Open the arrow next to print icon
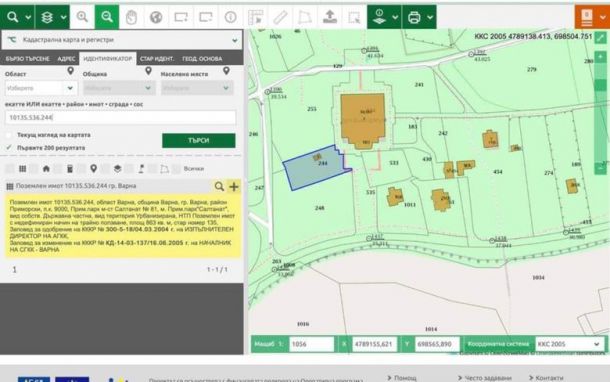This screenshot has width=610, height=382. [430, 18]
